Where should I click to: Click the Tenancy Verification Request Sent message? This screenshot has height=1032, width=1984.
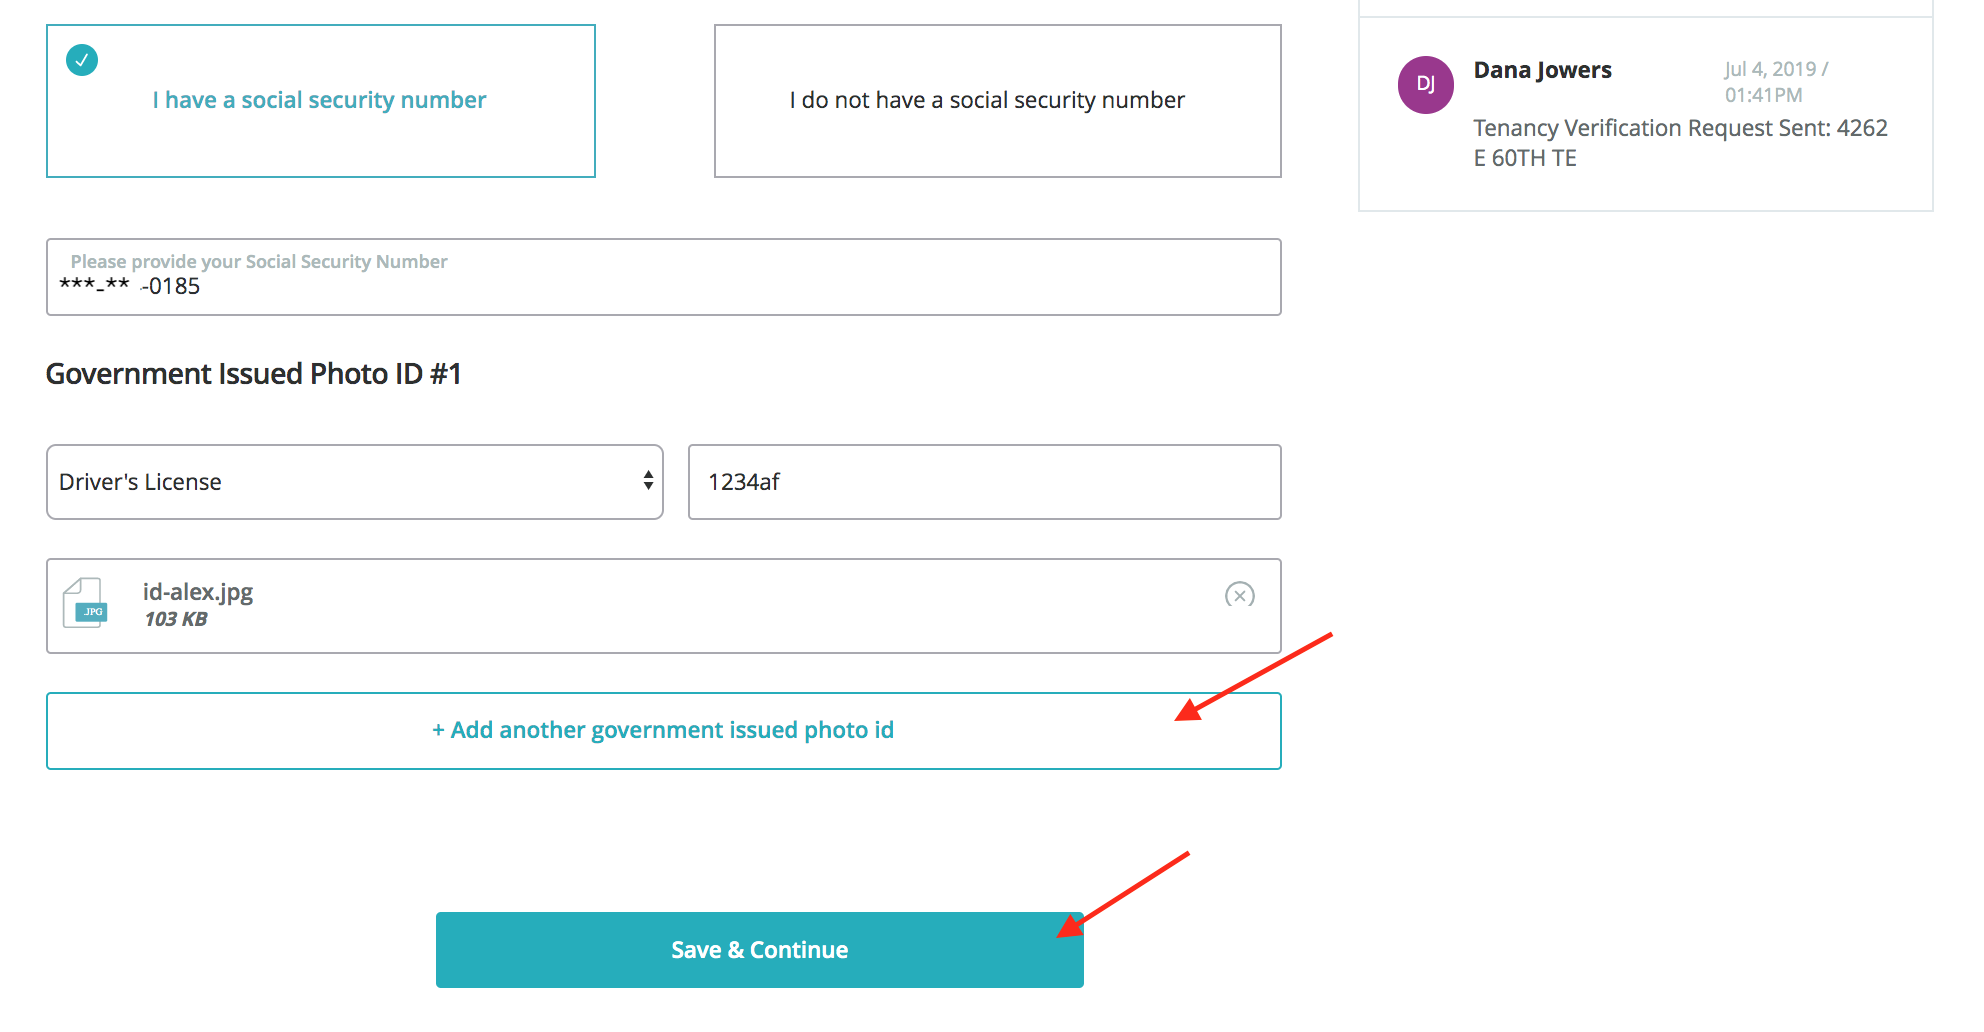click(x=1679, y=143)
